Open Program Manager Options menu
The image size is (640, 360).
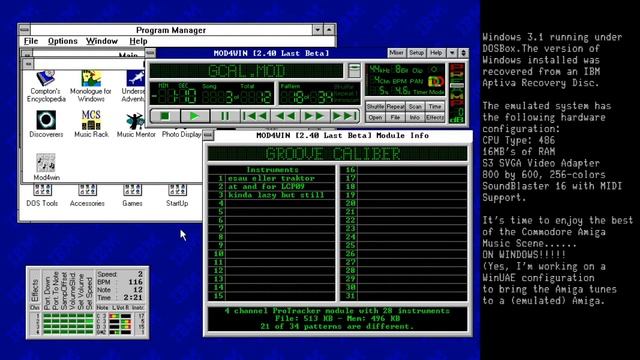(62, 41)
